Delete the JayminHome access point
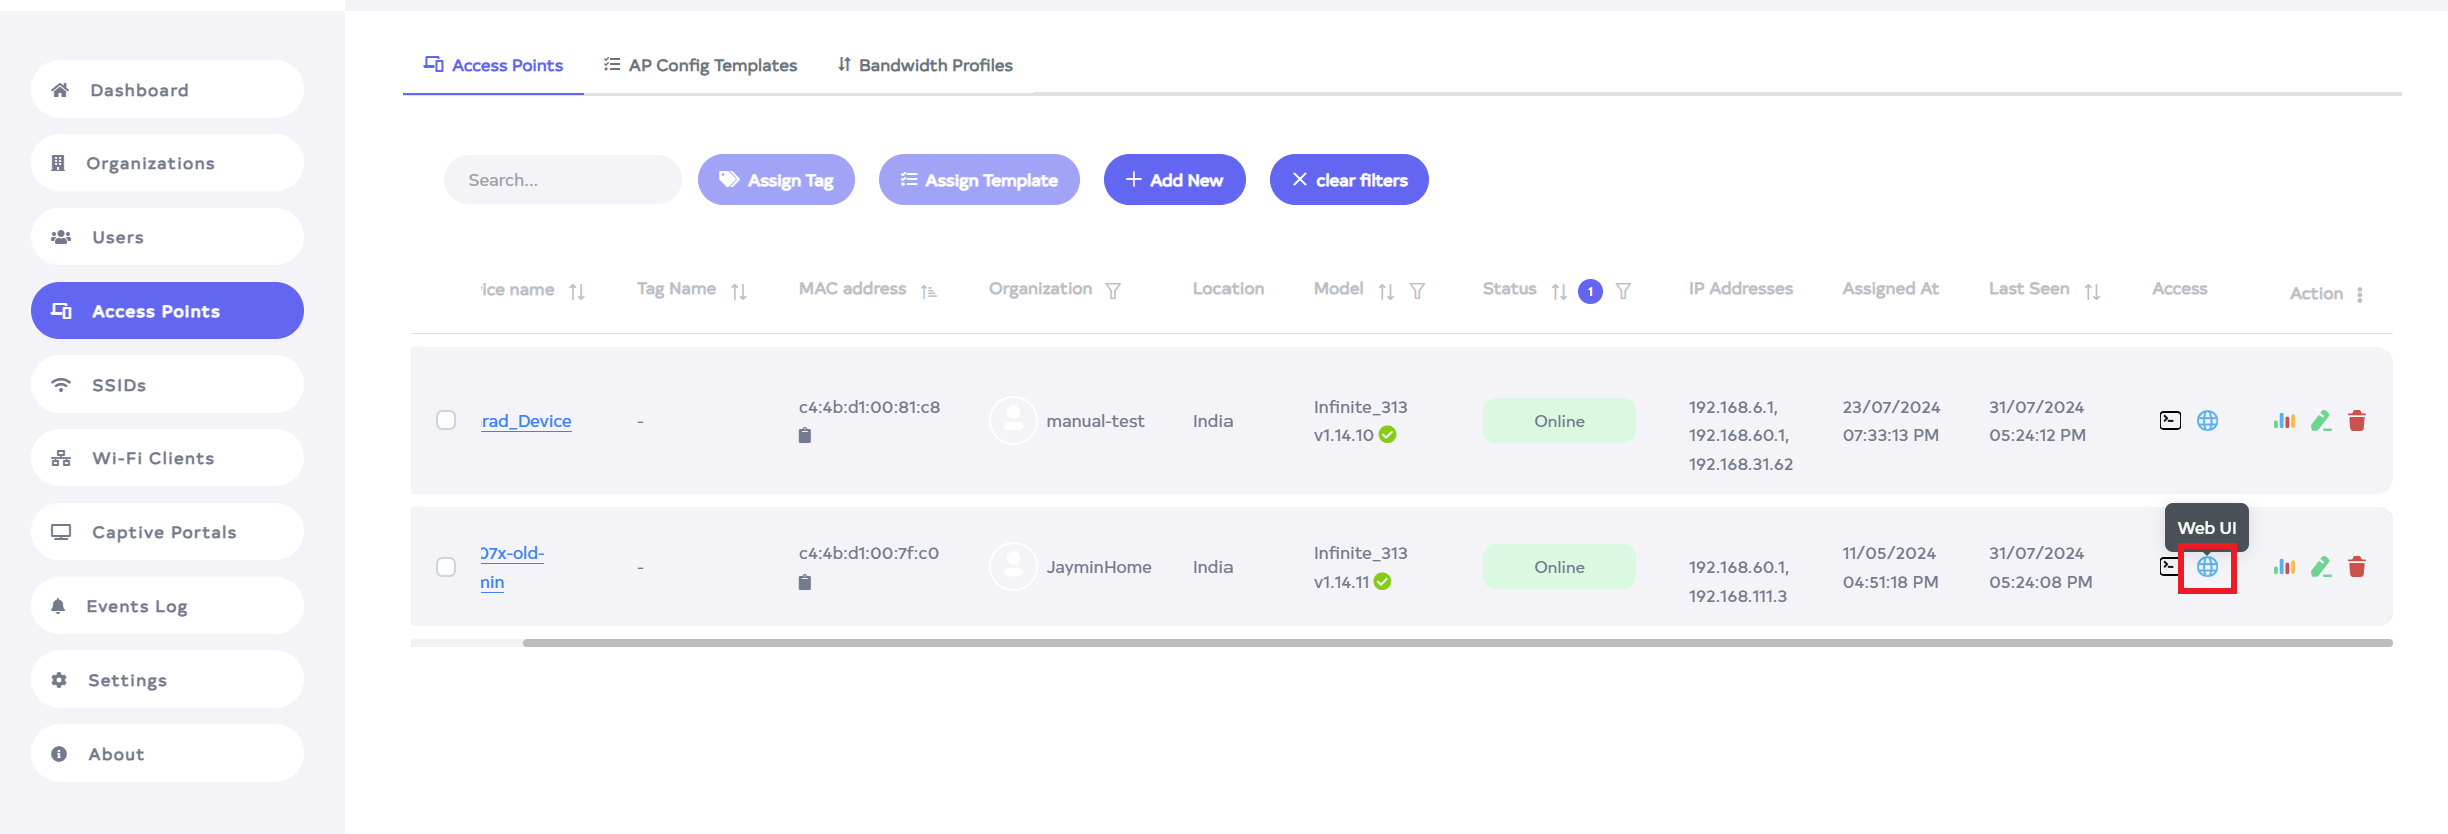 pyautogui.click(x=2357, y=567)
